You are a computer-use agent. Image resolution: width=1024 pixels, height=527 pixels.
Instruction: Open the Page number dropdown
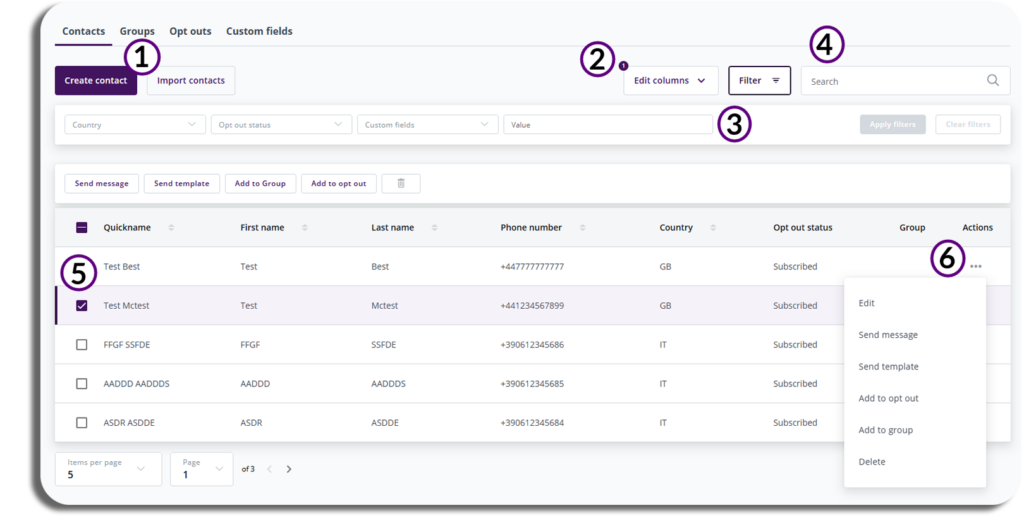pyautogui.click(x=202, y=469)
